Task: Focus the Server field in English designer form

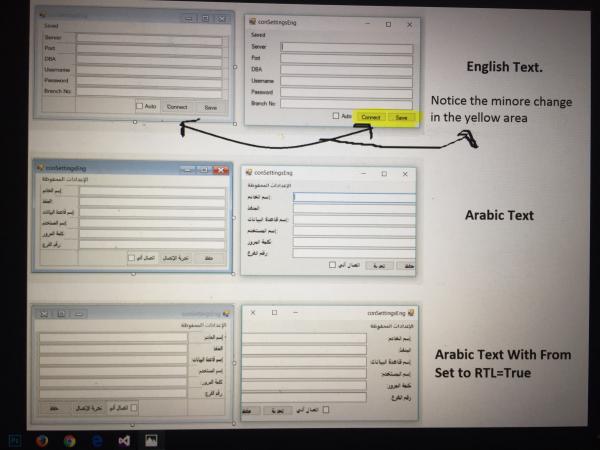Action: click(150, 39)
